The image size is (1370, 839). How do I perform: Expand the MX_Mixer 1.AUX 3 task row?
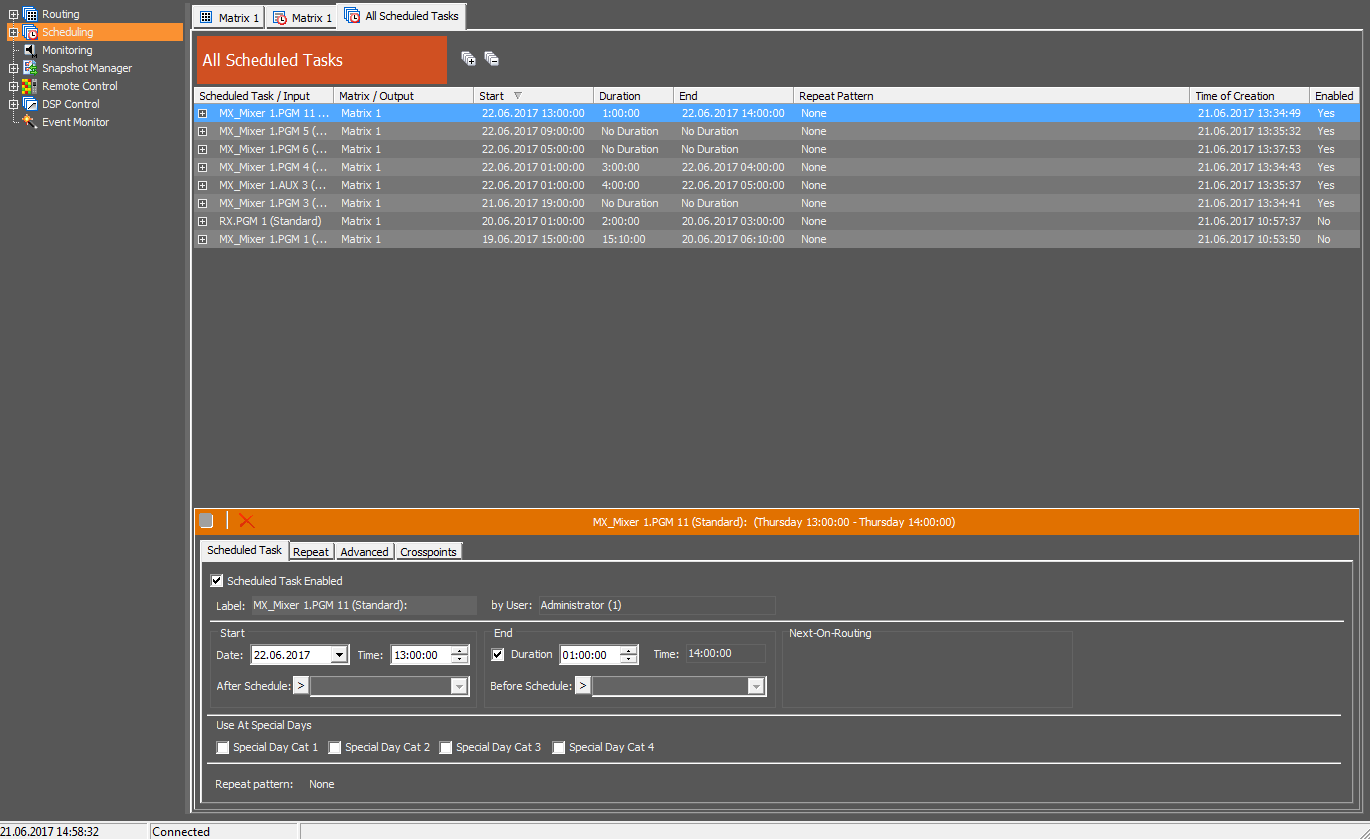[203, 186]
